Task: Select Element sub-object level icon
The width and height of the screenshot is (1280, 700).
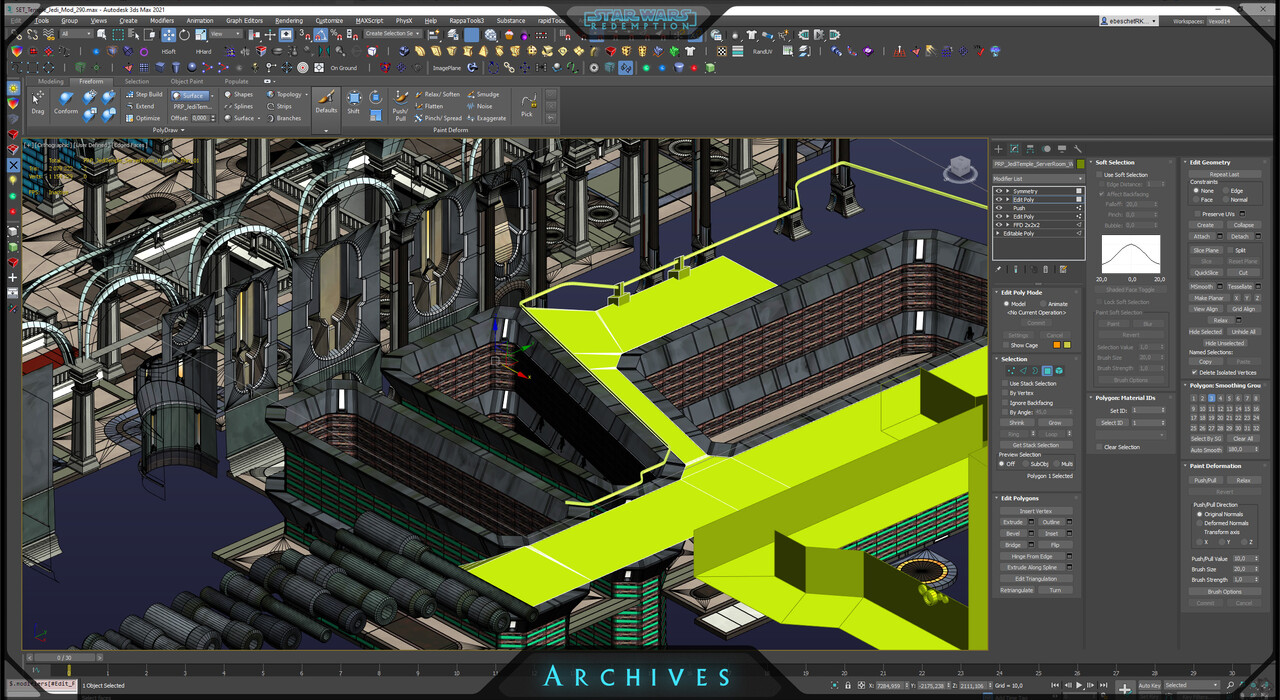Action: (x=1059, y=371)
